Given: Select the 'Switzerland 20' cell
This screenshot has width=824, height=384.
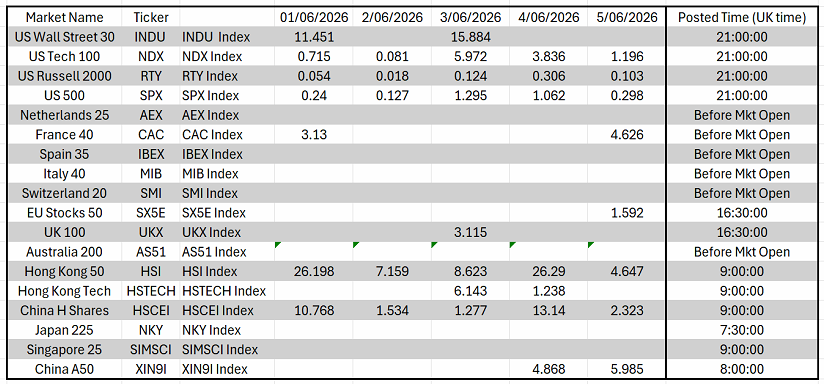Looking at the screenshot, I should (x=65, y=193).
